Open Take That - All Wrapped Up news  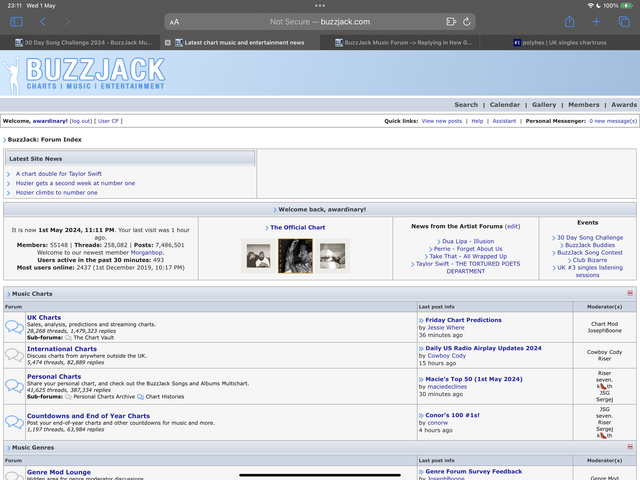(468, 256)
